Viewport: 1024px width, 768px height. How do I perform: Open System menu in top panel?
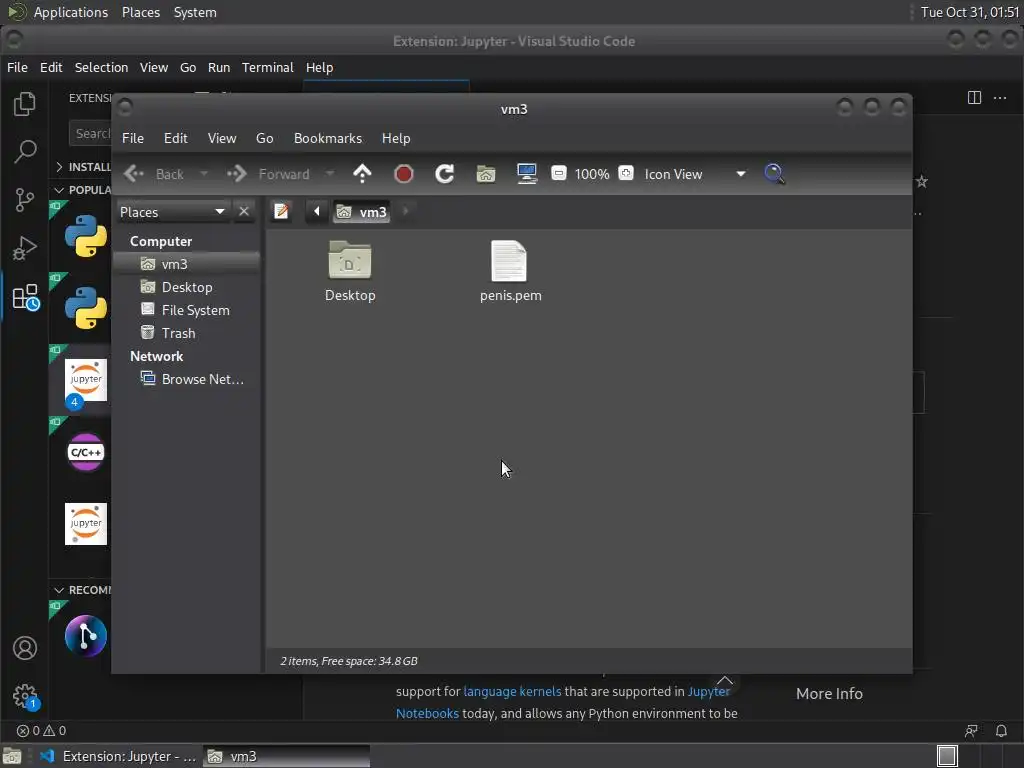[195, 12]
